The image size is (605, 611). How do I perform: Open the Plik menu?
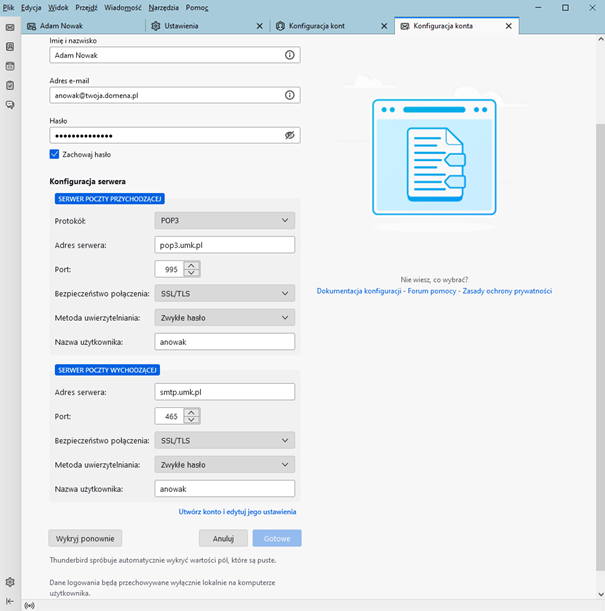tap(8, 7)
